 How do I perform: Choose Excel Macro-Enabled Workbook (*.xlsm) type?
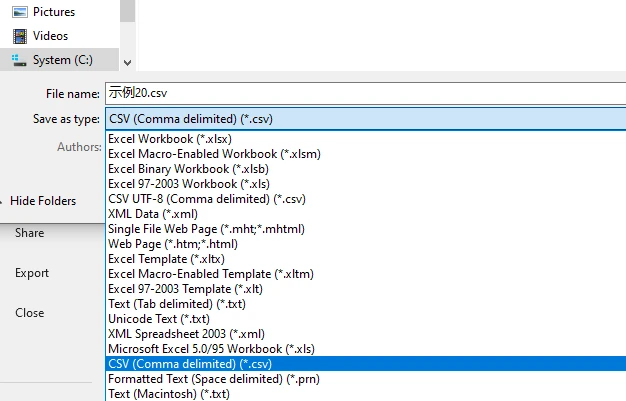tap(366, 154)
